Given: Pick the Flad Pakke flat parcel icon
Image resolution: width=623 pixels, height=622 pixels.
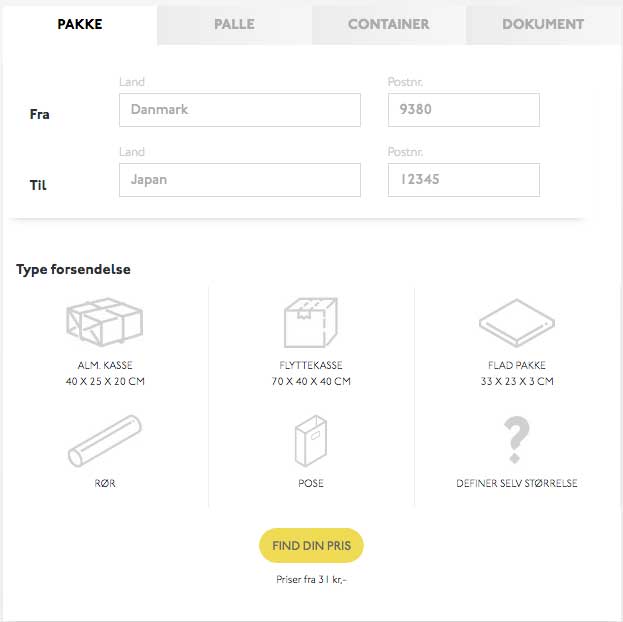Looking at the screenshot, I should coord(516,323).
